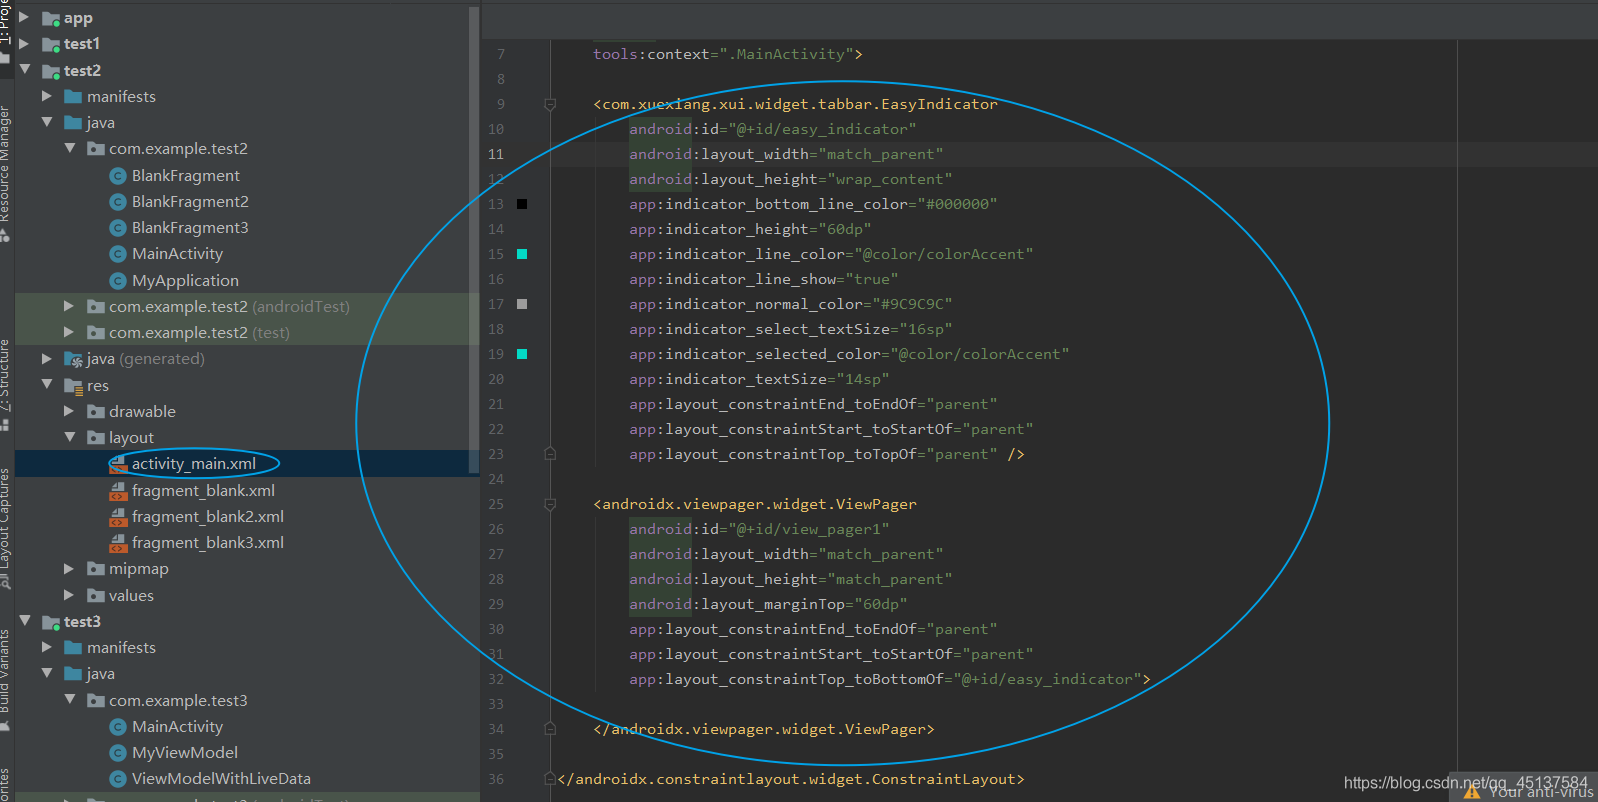Collapse layout folder arrow

click(70, 437)
